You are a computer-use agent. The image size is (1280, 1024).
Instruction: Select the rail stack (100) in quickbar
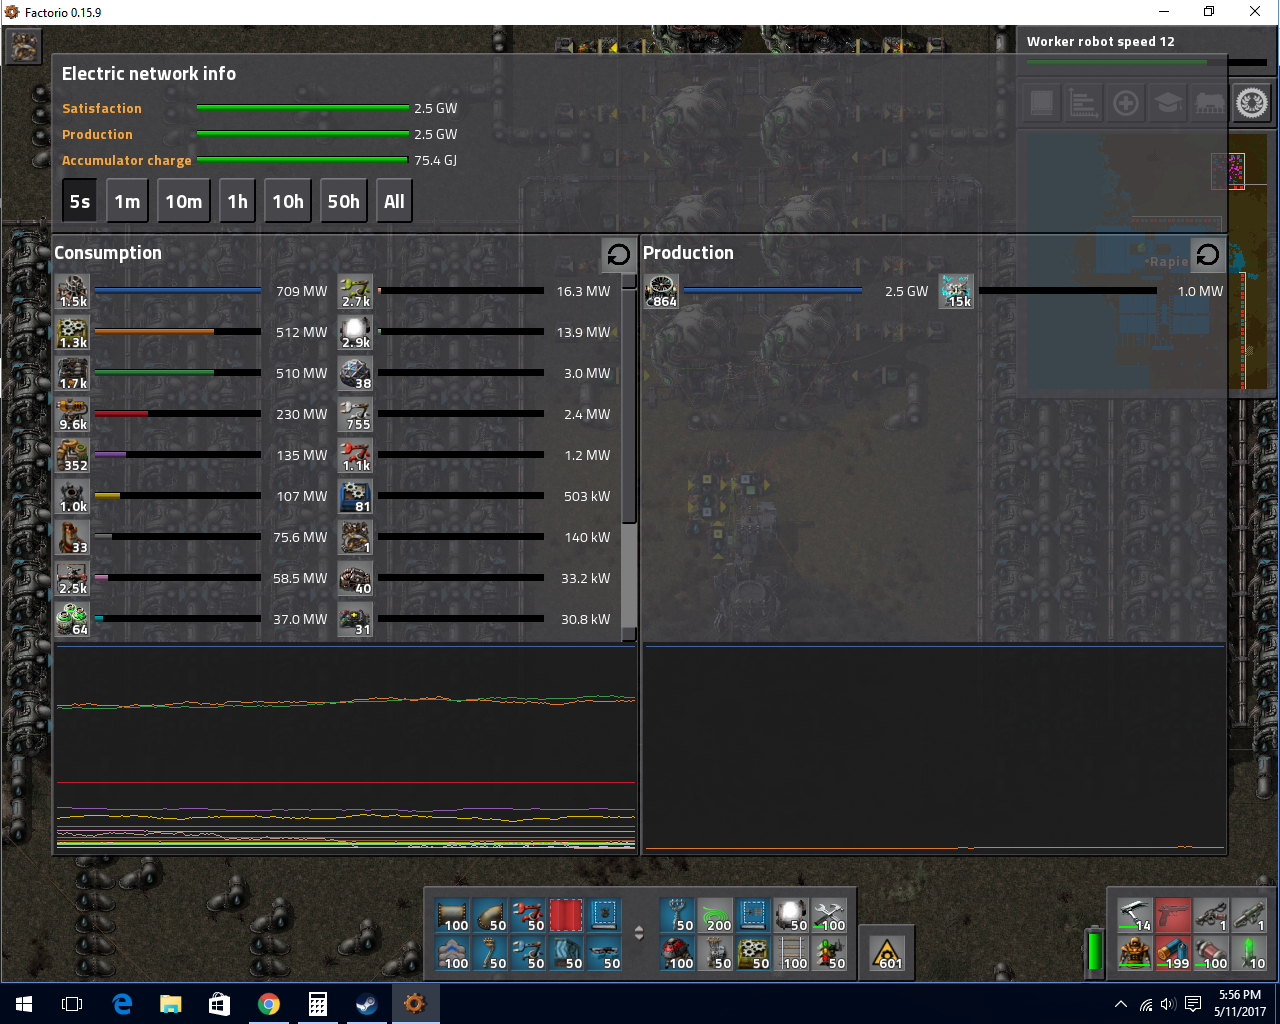(794, 951)
